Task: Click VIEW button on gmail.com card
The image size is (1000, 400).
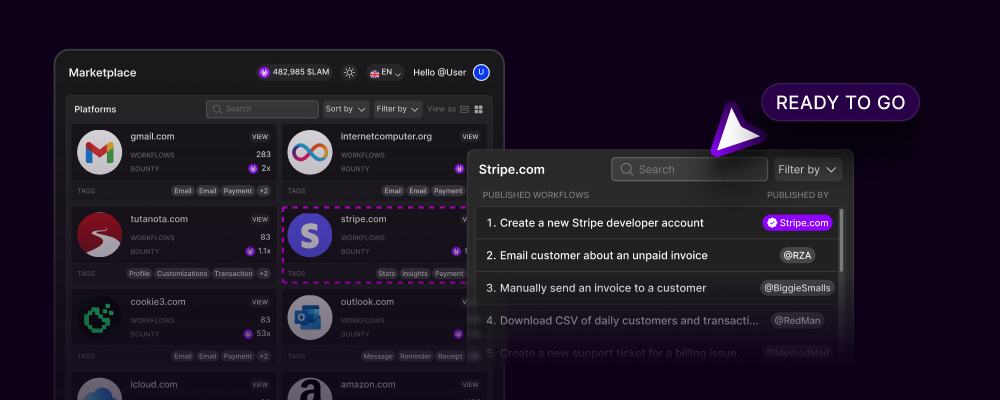Action: click(260, 137)
